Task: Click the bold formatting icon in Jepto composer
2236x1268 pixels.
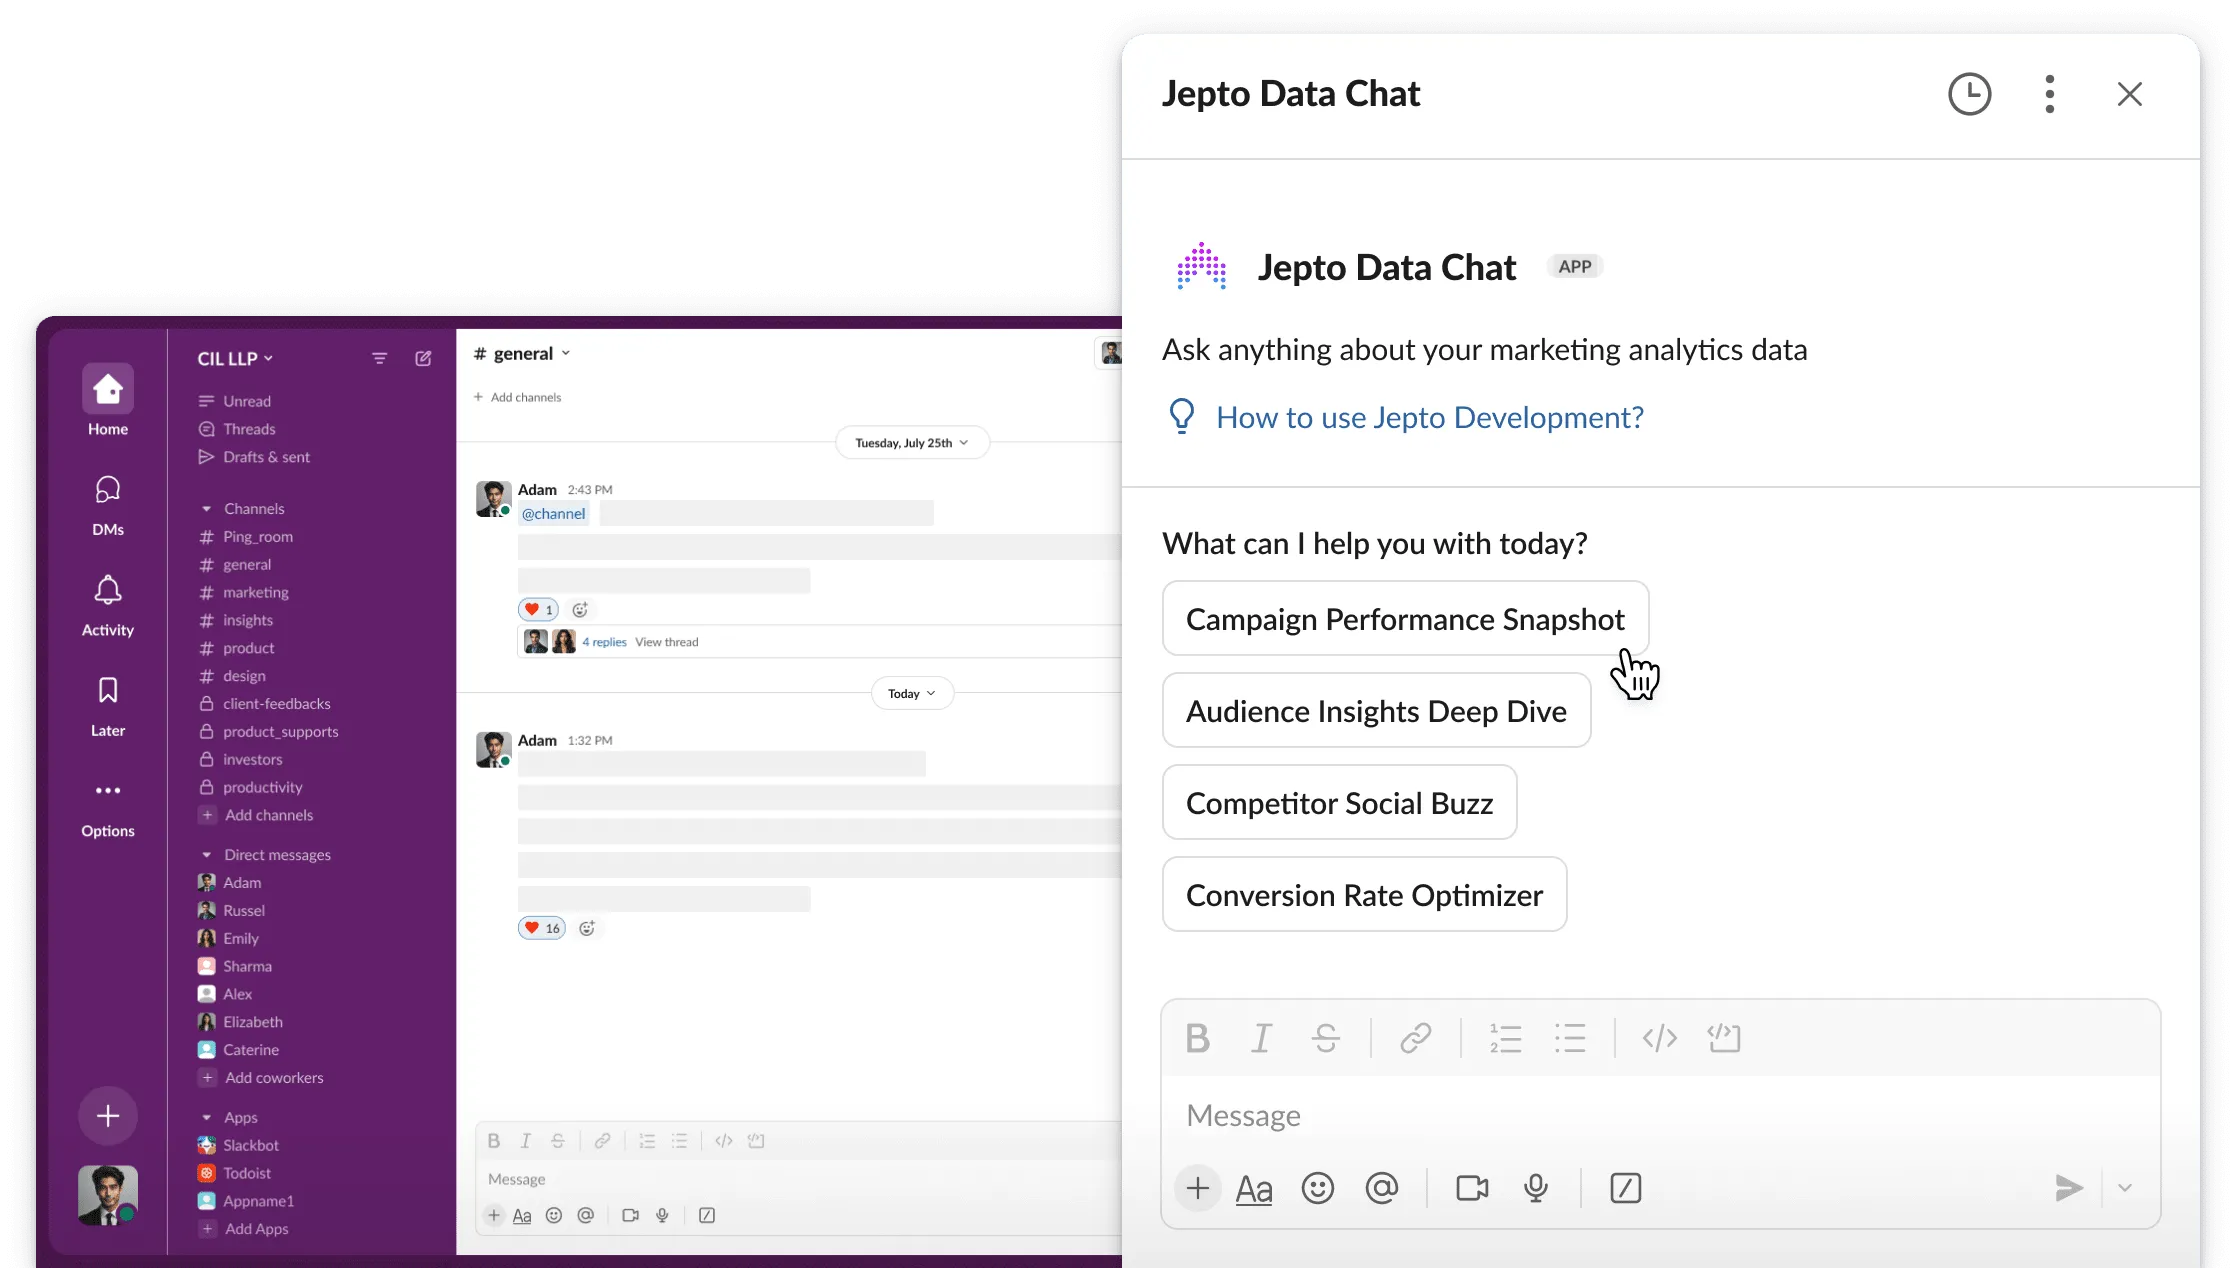Action: coord(1197,1038)
